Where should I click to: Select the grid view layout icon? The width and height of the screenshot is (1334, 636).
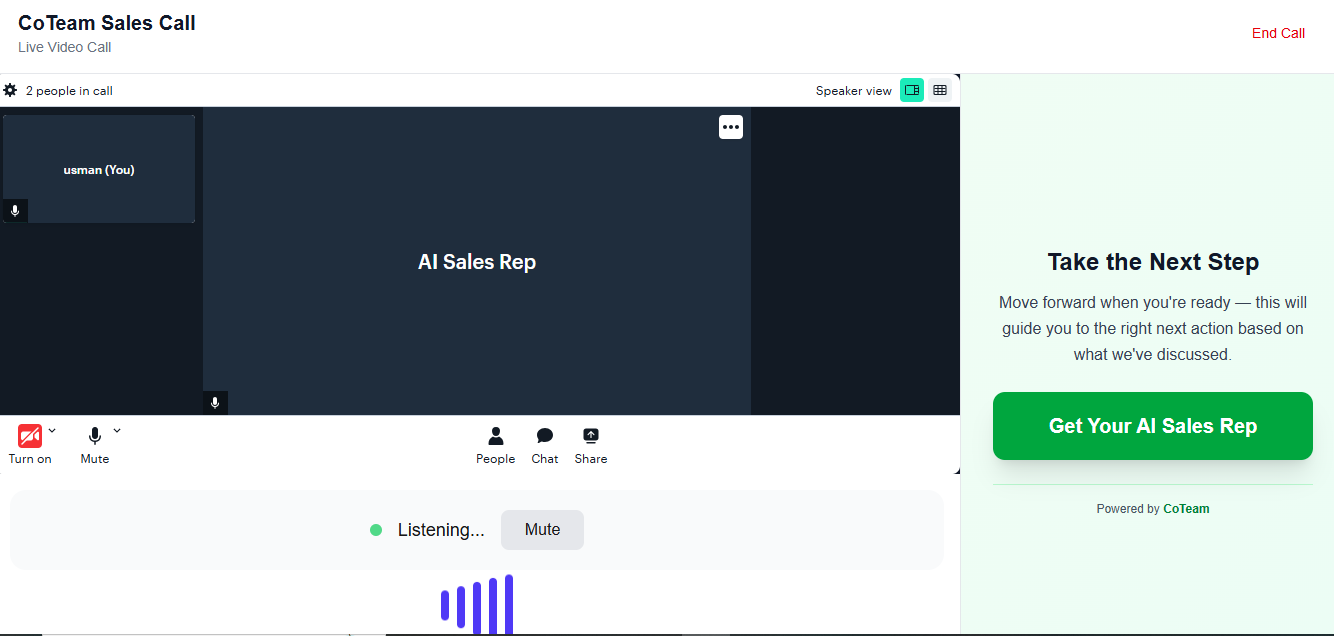tap(940, 89)
